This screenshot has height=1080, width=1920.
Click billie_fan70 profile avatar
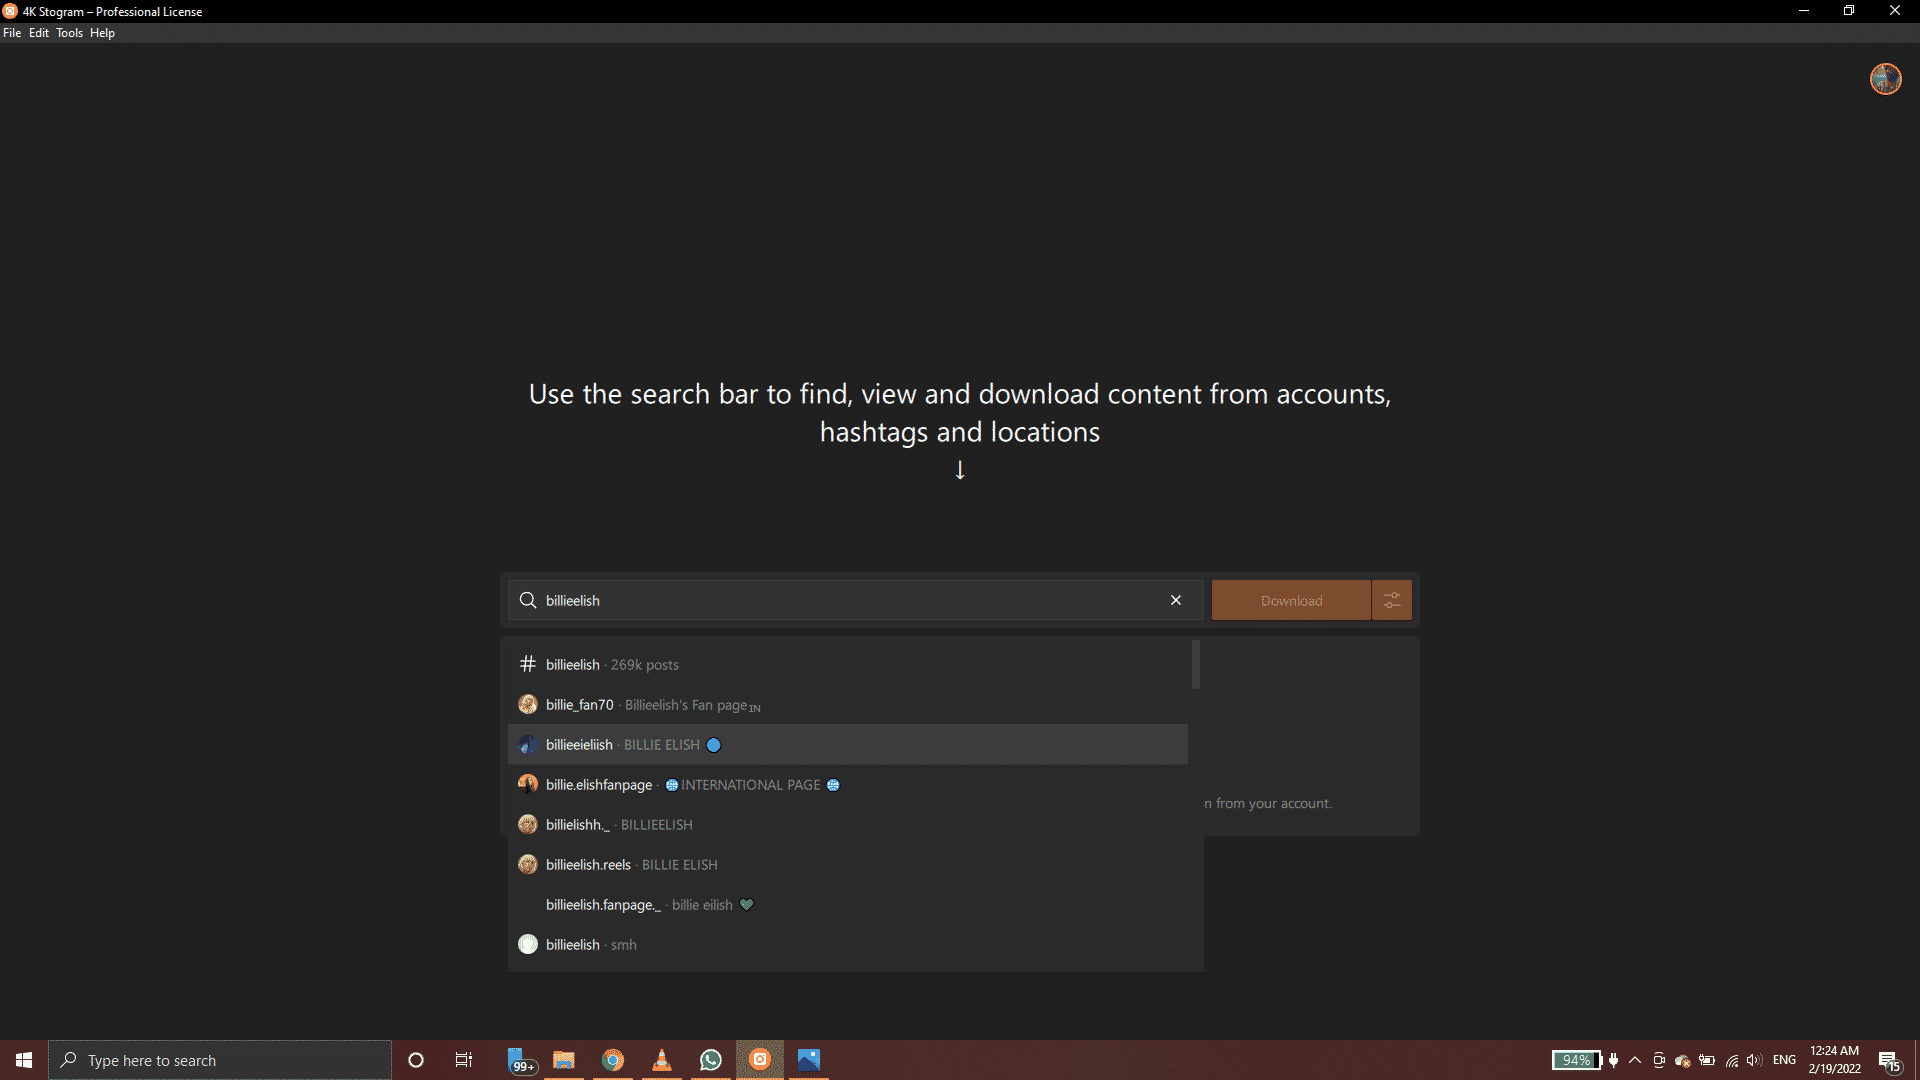point(528,705)
